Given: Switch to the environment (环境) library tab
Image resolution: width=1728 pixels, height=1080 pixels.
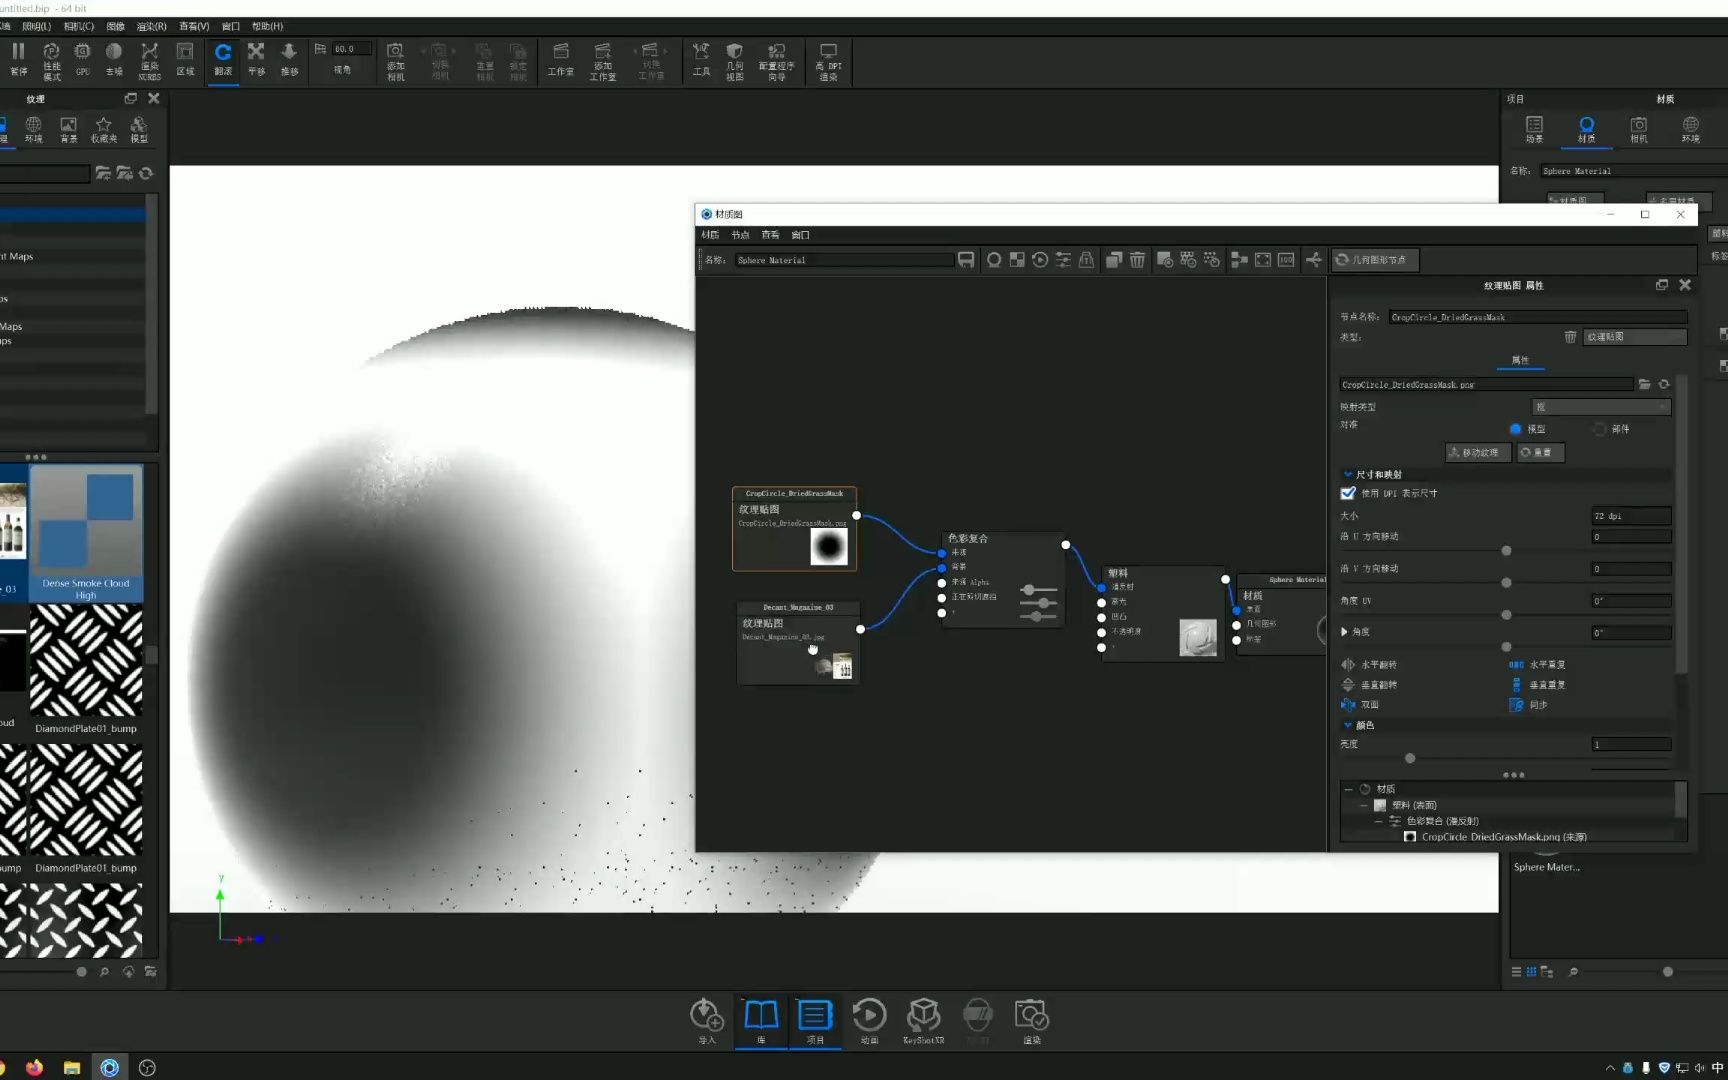Looking at the screenshot, I should (34, 129).
